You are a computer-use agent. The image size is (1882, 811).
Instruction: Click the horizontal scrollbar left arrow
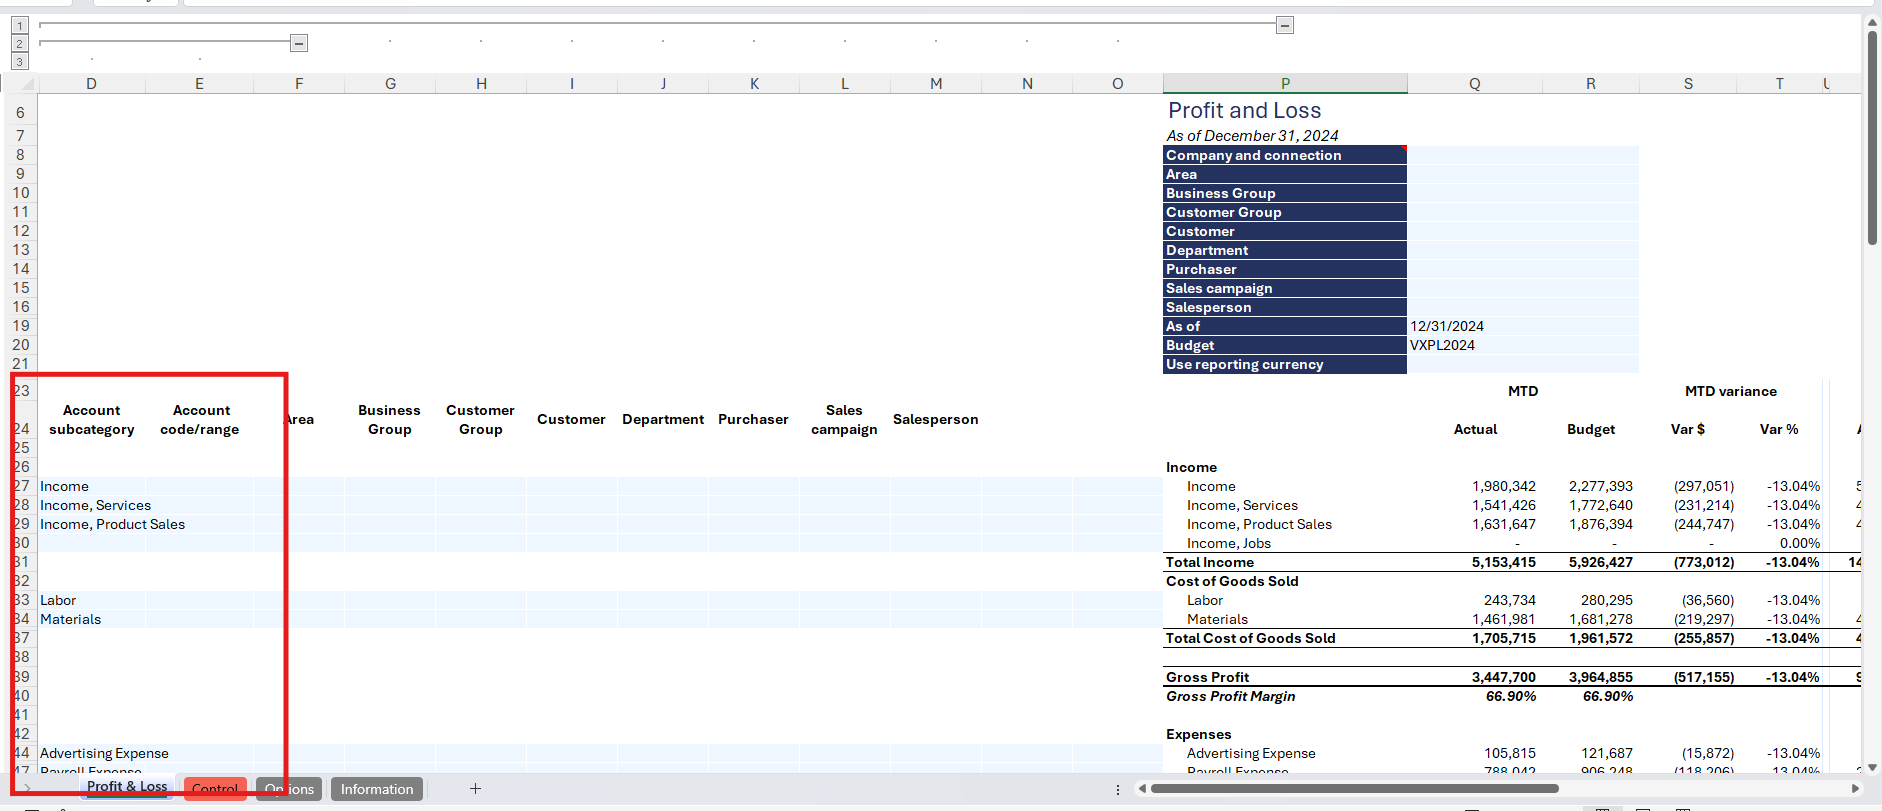coord(1142,789)
